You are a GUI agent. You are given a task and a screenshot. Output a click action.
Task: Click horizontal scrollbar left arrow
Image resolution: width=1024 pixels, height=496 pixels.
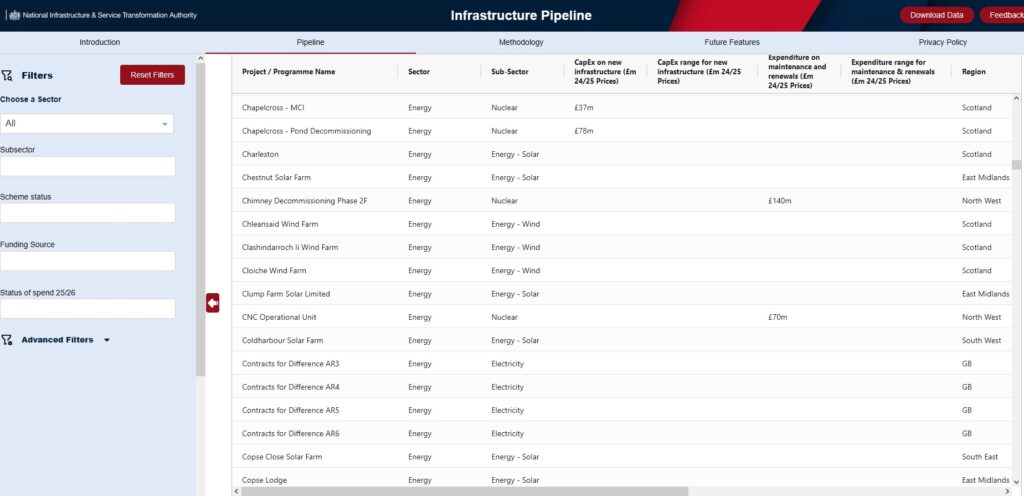click(x=236, y=491)
